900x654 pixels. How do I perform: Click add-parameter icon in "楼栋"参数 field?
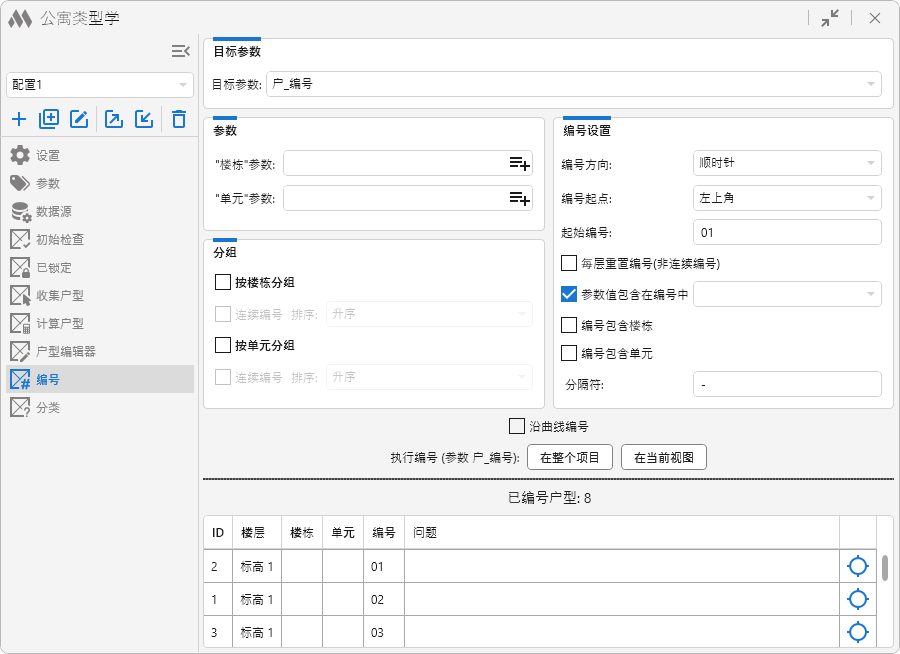click(x=519, y=164)
